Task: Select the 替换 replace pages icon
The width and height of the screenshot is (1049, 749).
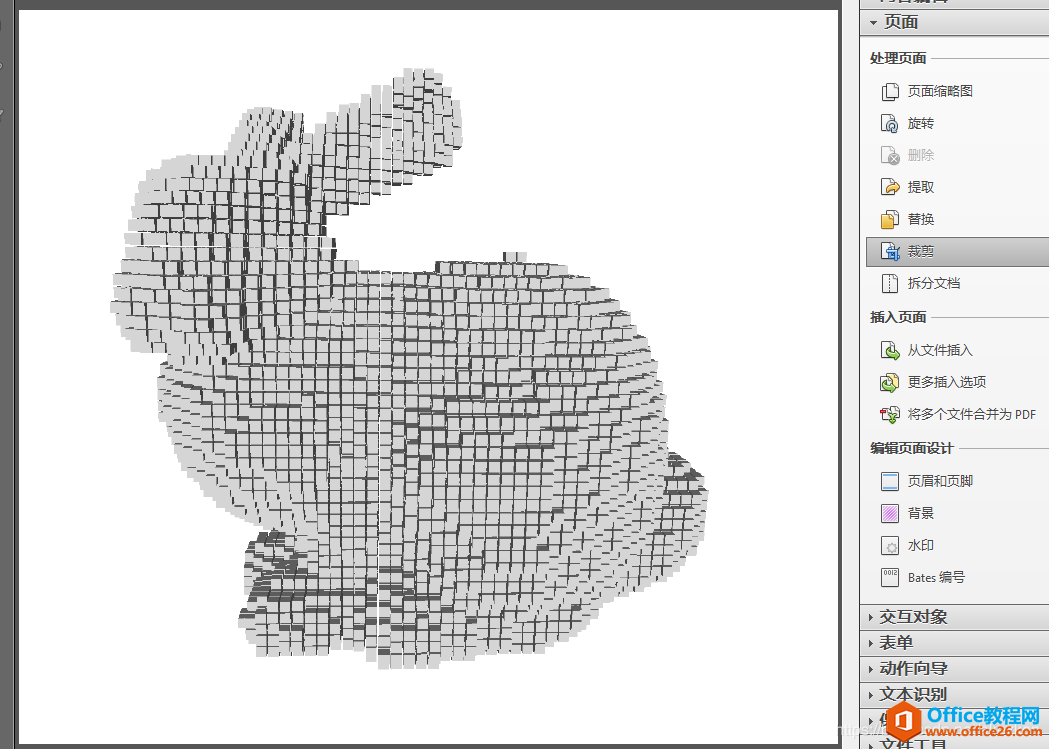Action: (890, 219)
